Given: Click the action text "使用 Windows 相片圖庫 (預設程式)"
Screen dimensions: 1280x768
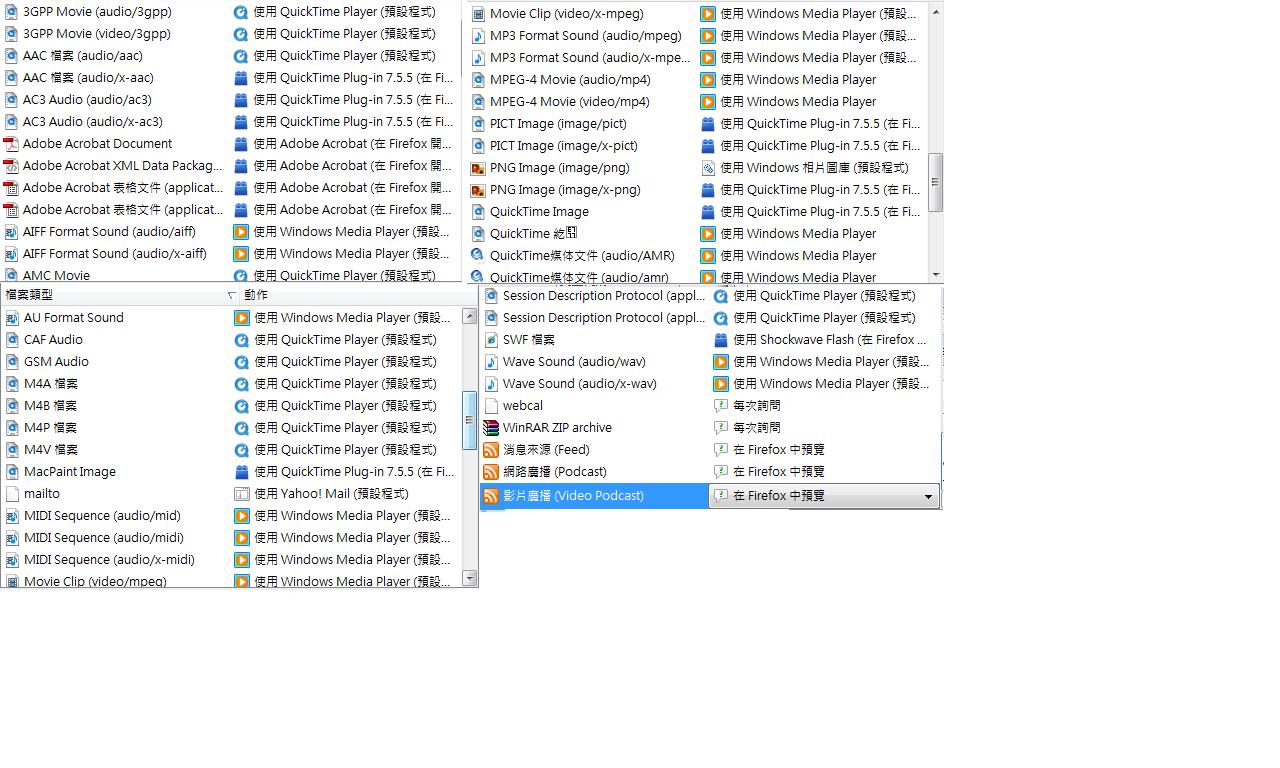Looking at the screenshot, I should tap(814, 168).
